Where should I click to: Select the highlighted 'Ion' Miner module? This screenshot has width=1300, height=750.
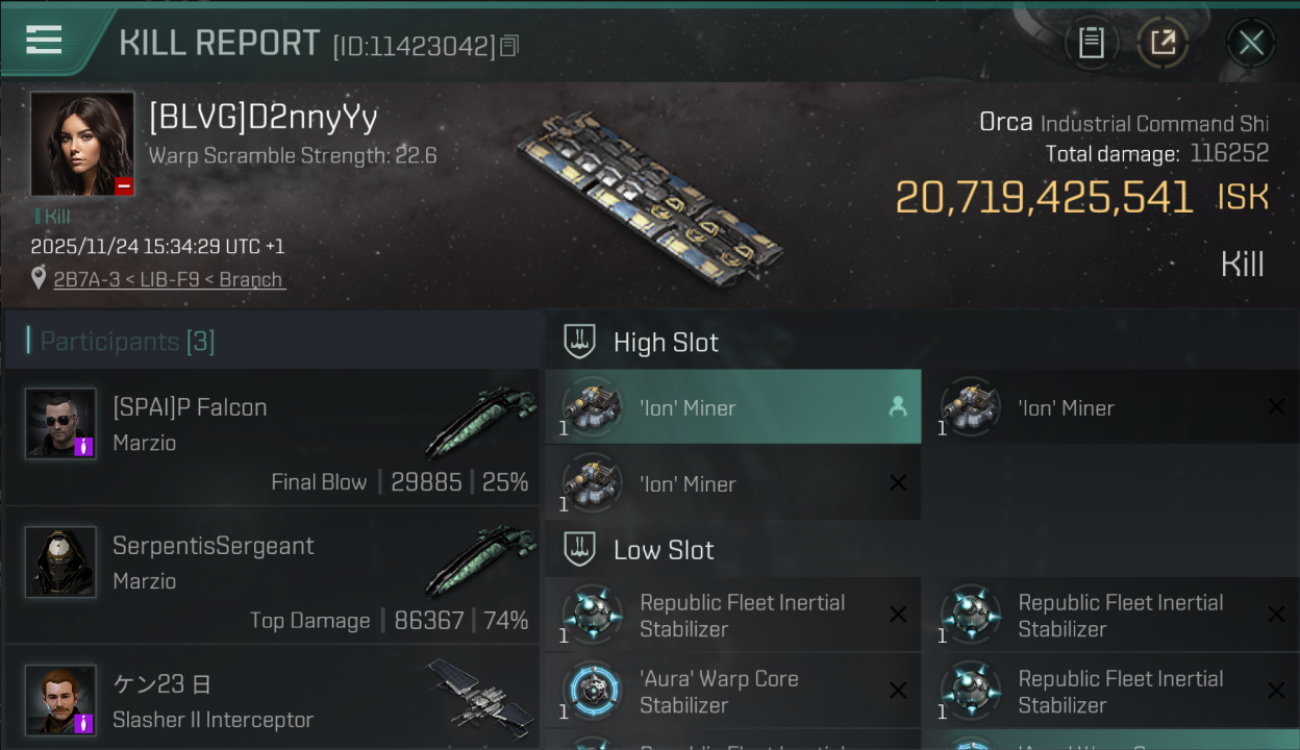(x=733, y=407)
